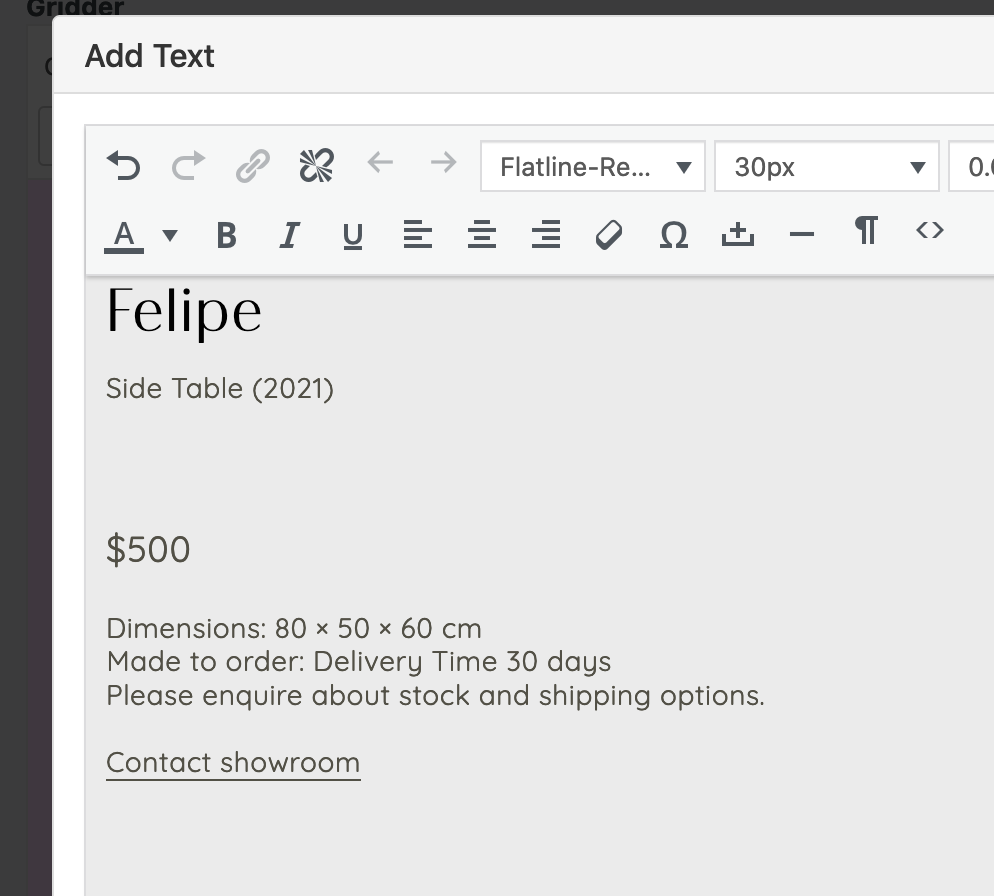Toggle underline formatting
Screen dimensions: 994x896
tap(352, 235)
